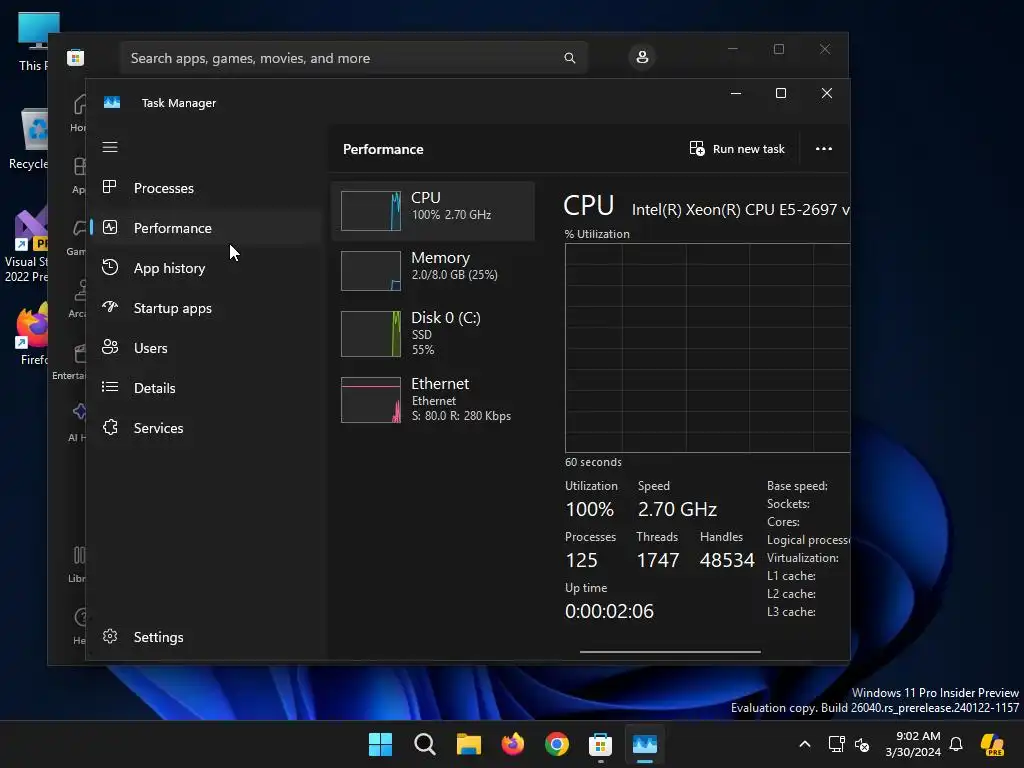Click the network status tray icon

coord(836,744)
